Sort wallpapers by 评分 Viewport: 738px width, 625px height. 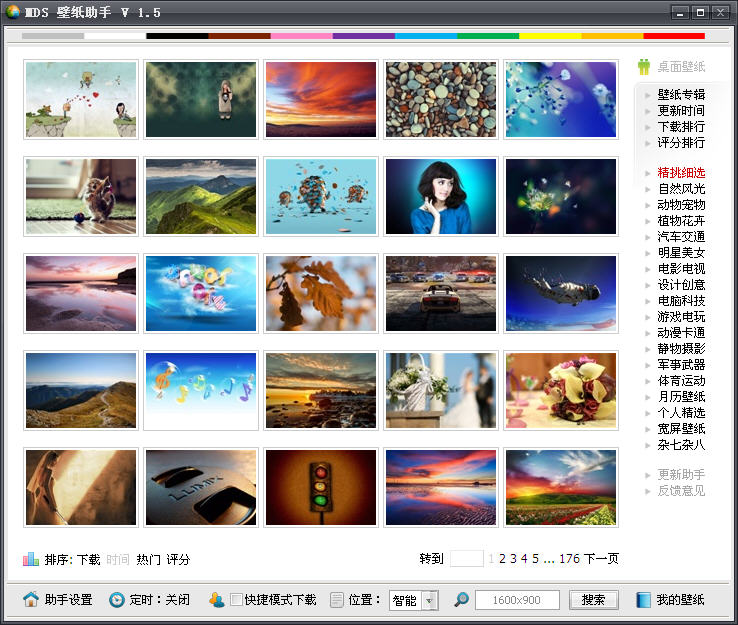click(x=178, y=559)
